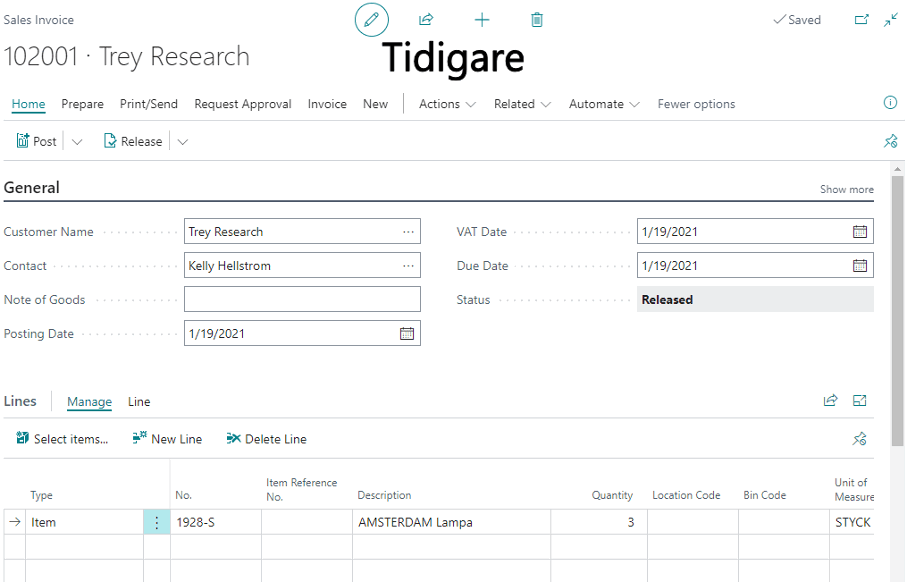Select the Manage tab in Lines
The width and height of the screenshot is (908, 582).
89,402
